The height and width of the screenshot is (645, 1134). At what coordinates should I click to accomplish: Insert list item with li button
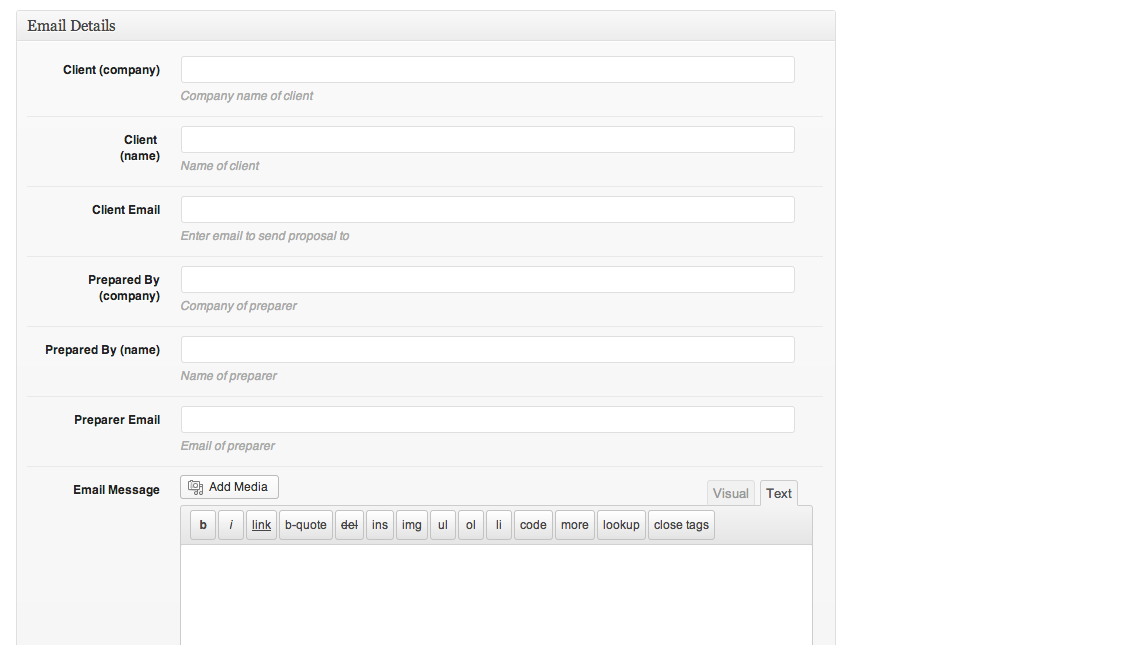(499, 525)
